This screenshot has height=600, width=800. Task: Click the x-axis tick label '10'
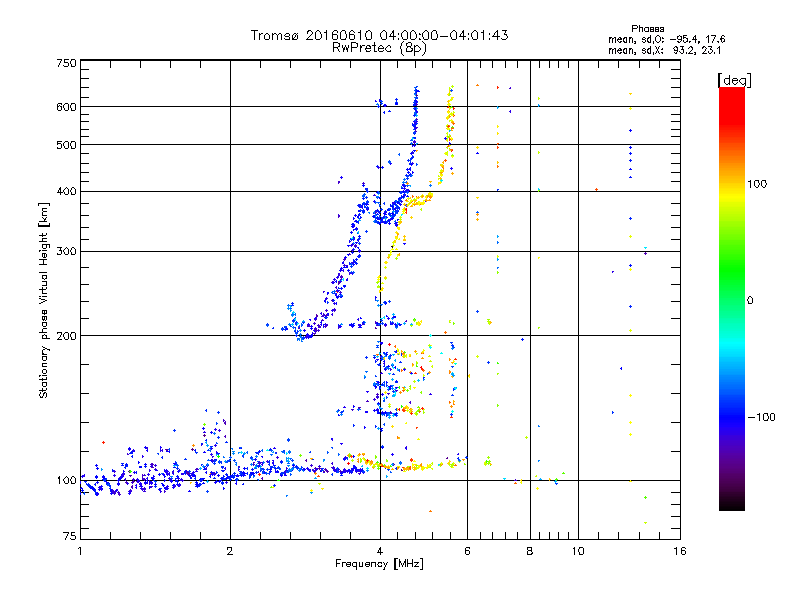[x=578, y=551]
